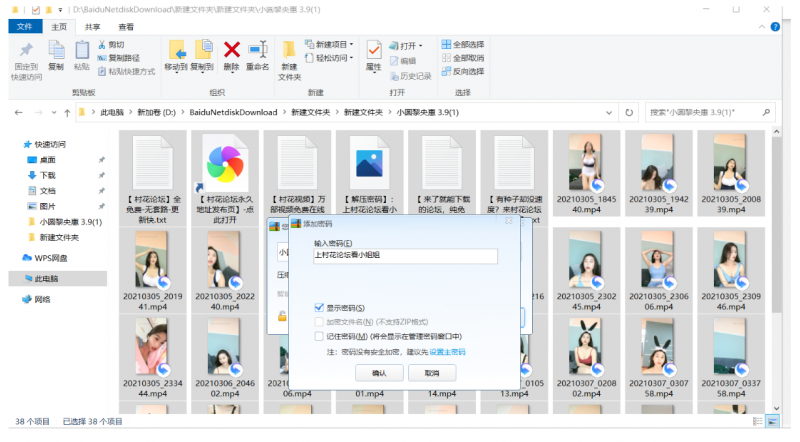
Task: Switch to the View (查看) ribbon tab
Action: click(126, 27)
